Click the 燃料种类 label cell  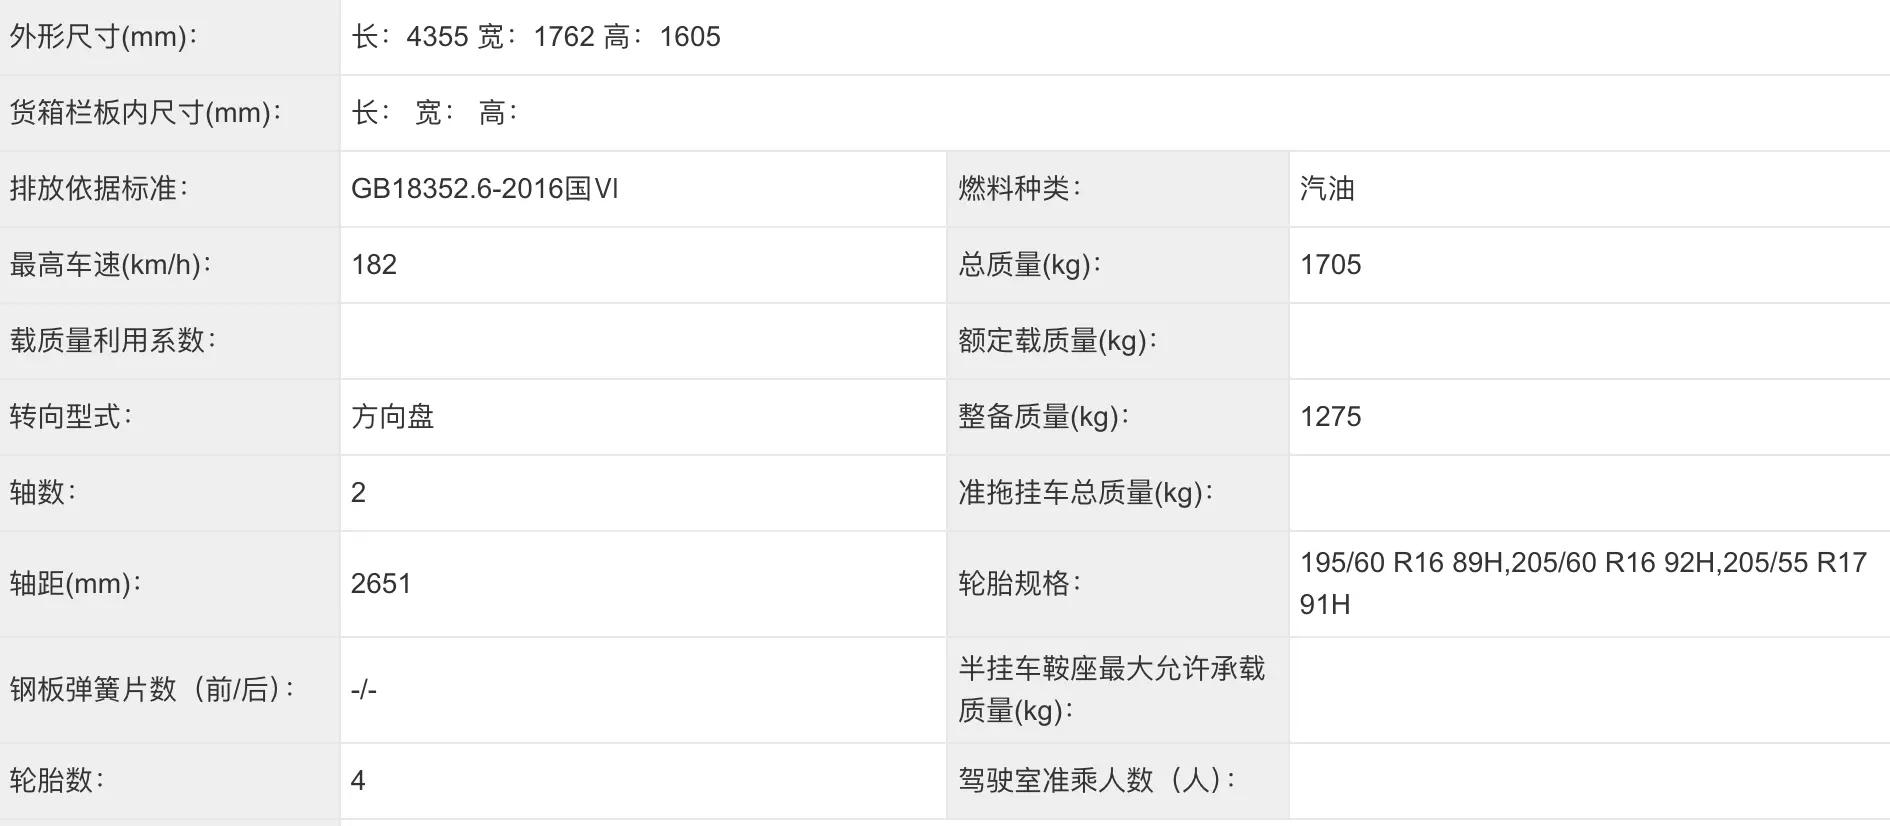coord(1117,189)
